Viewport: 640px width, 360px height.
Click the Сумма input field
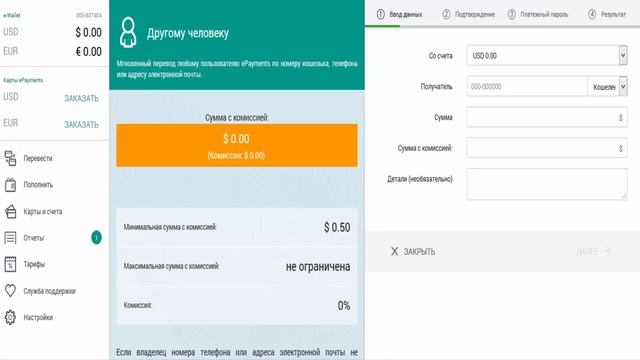point(547,117)
